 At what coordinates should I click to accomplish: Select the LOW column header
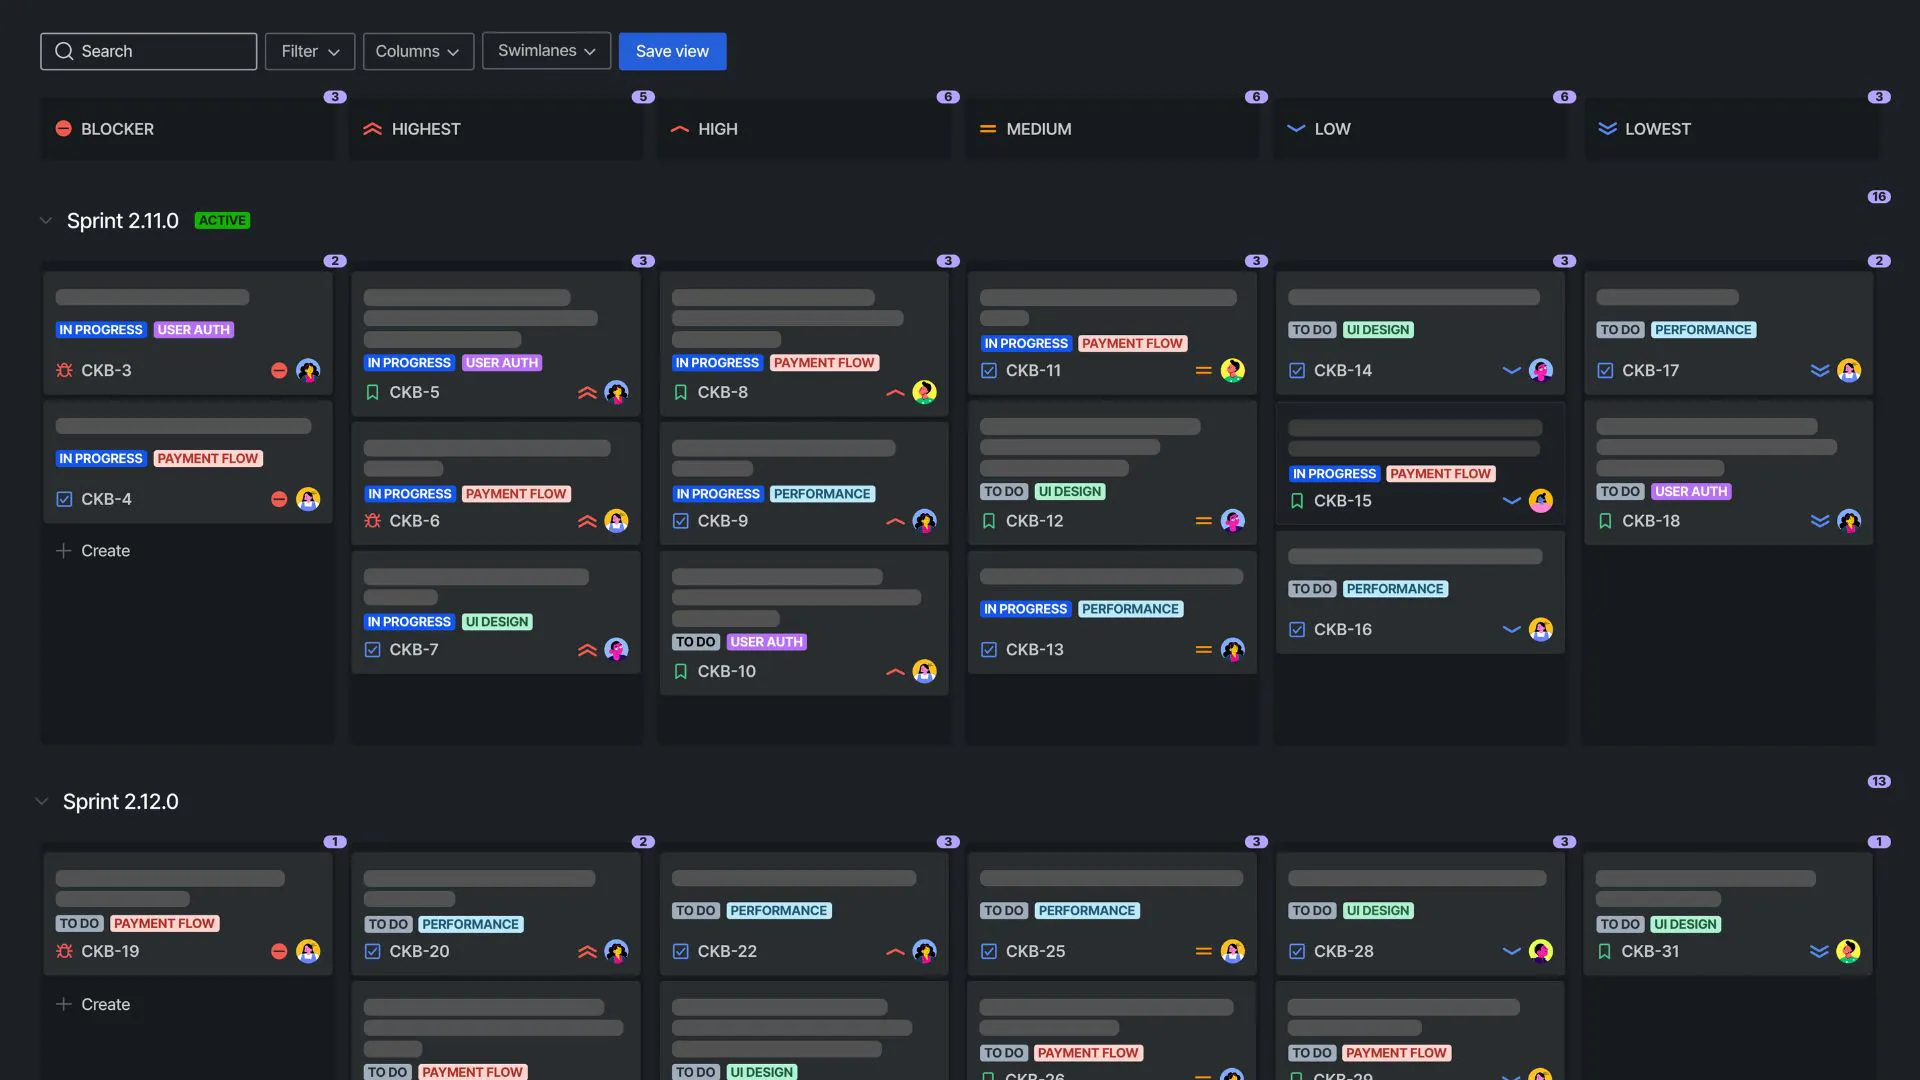[x=1420, y=129]
